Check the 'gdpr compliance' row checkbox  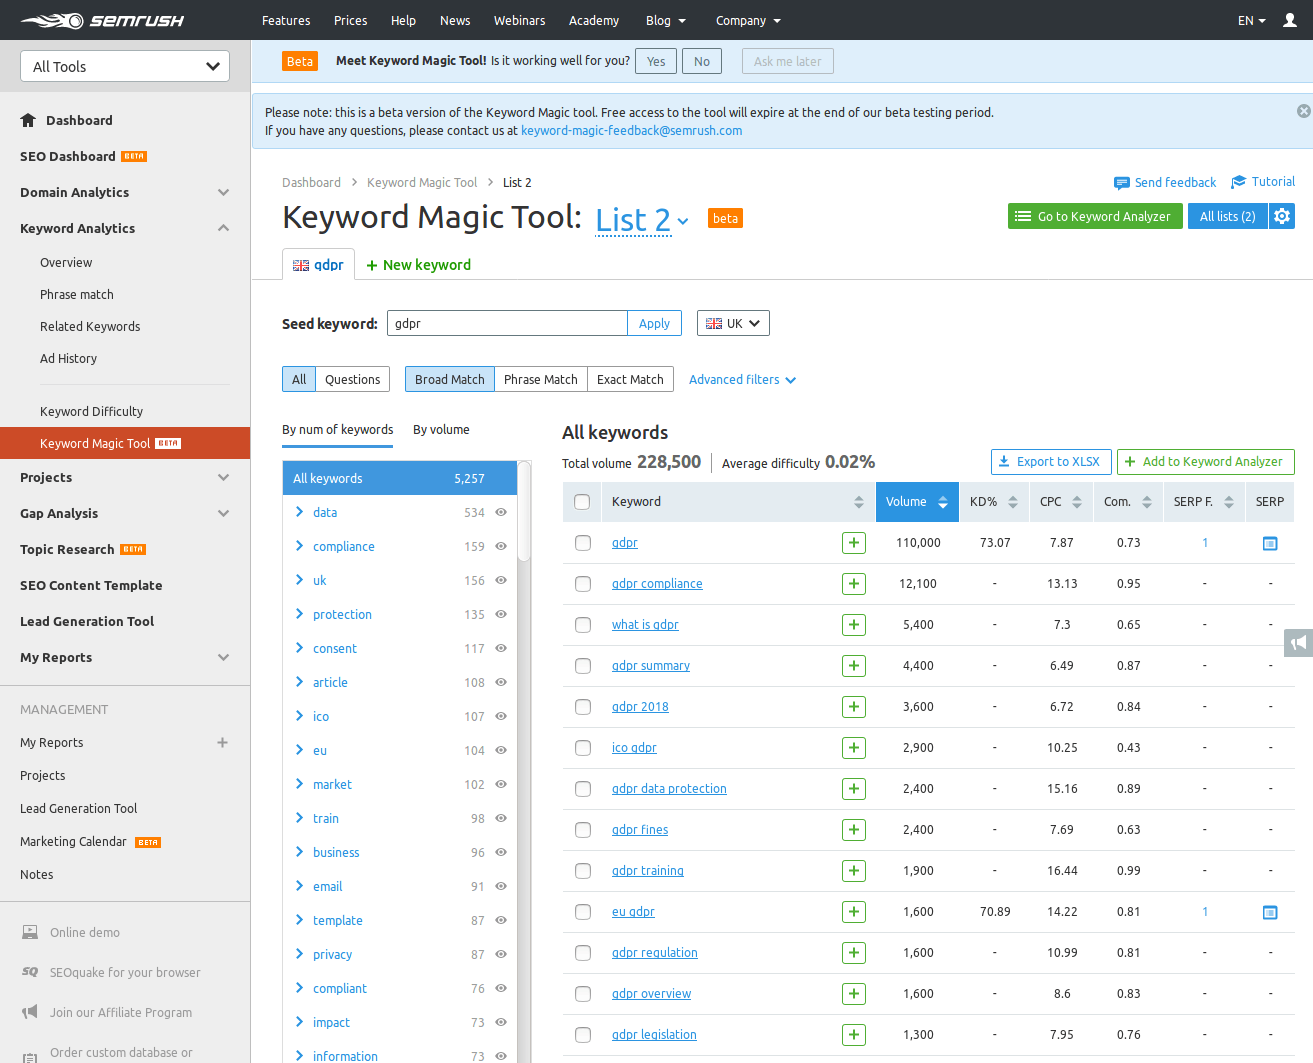click(582, 584)
